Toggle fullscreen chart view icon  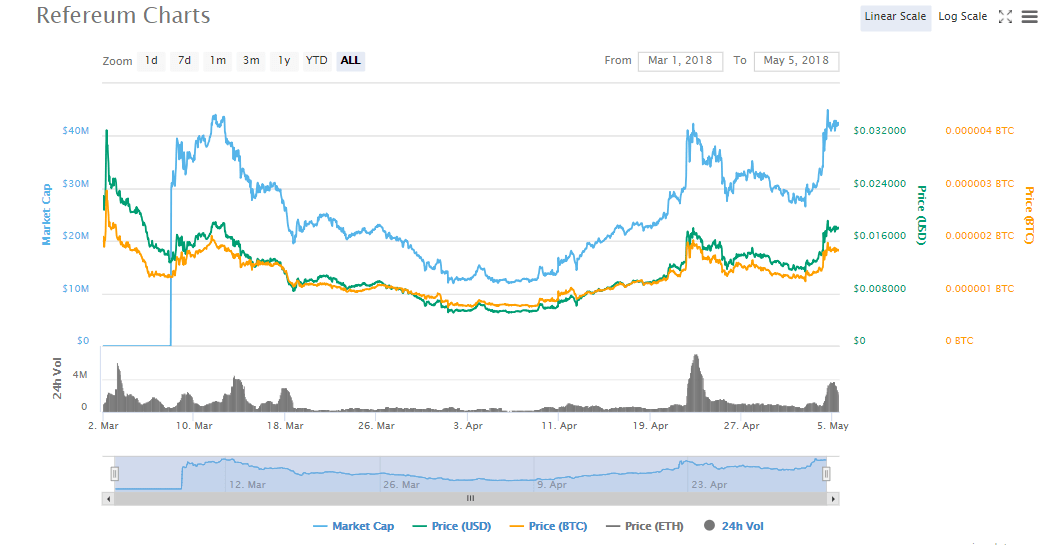point(1006,17)
